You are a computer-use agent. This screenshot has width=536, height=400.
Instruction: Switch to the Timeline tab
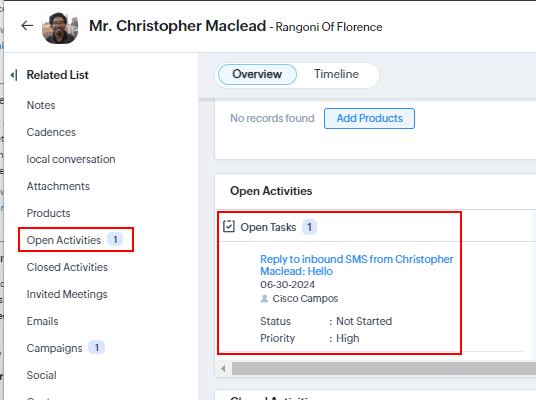click(x=336, y=74)
